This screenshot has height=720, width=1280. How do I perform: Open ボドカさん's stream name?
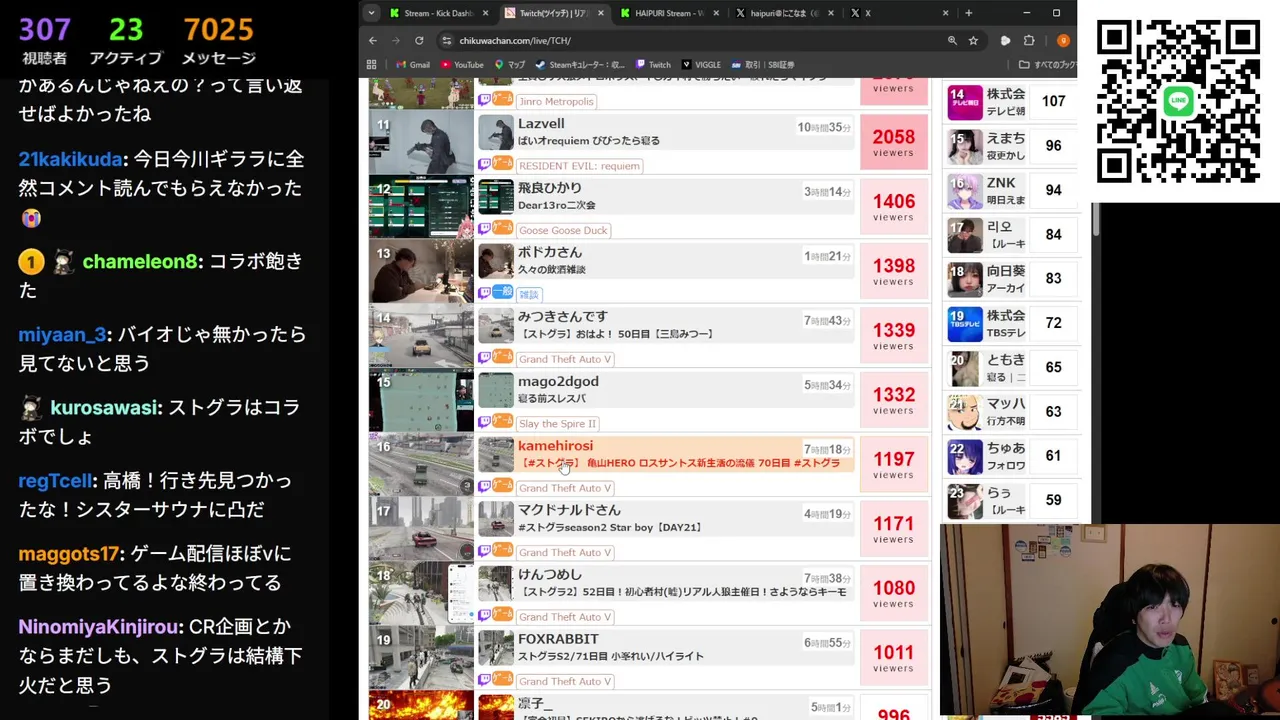549,252
